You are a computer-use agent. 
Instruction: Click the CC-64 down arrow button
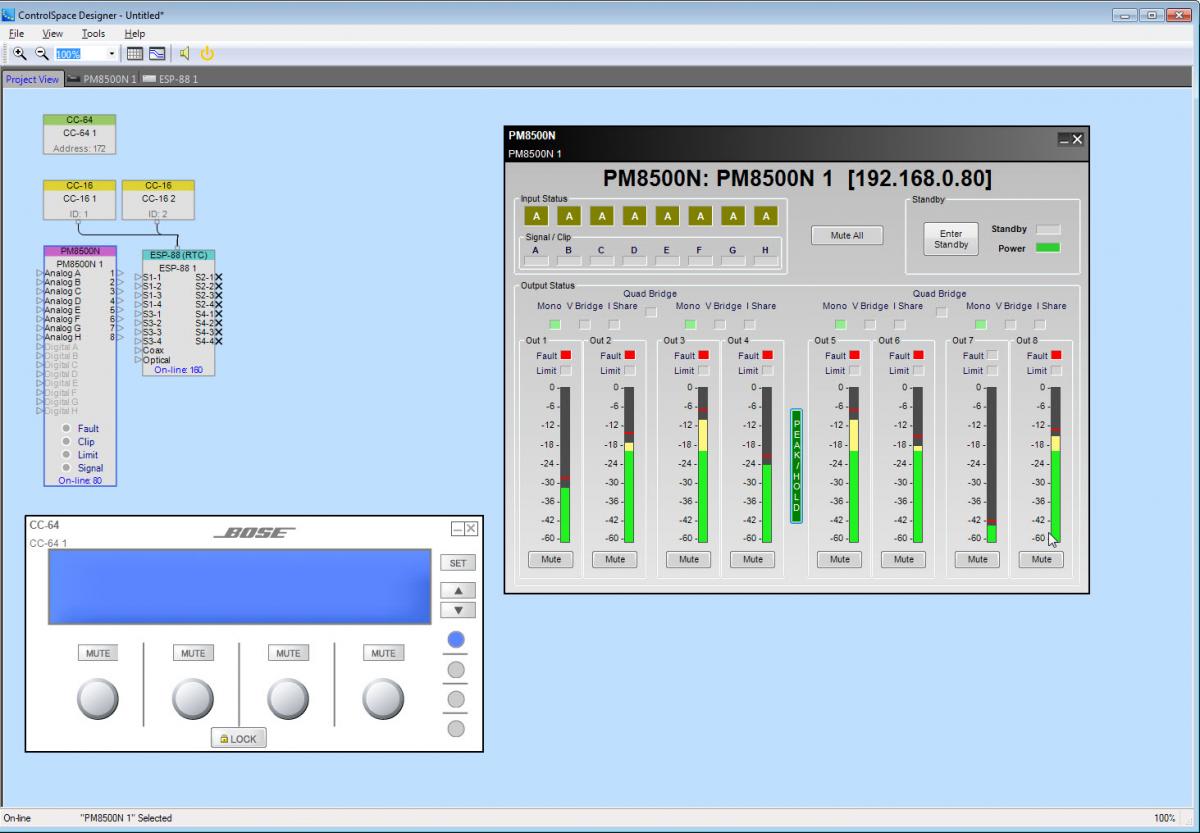point(458,610)
